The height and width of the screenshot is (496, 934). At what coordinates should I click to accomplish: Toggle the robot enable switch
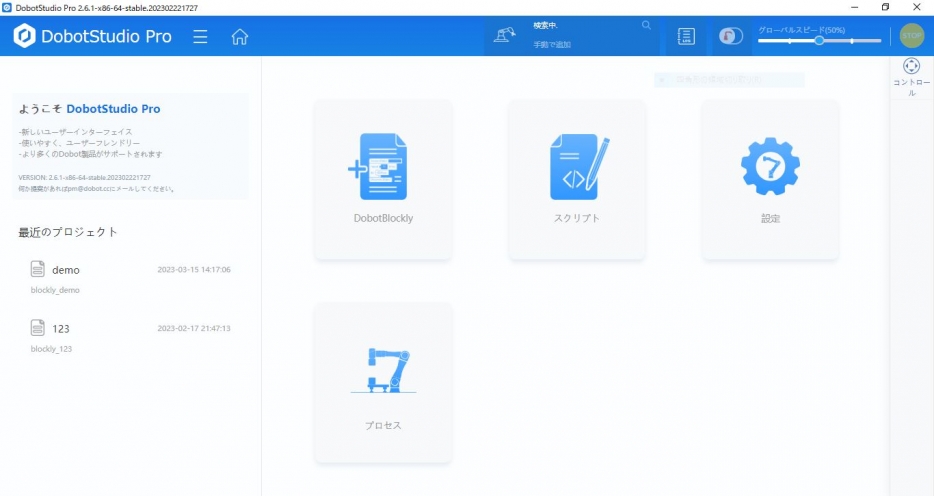click(731, 36)
